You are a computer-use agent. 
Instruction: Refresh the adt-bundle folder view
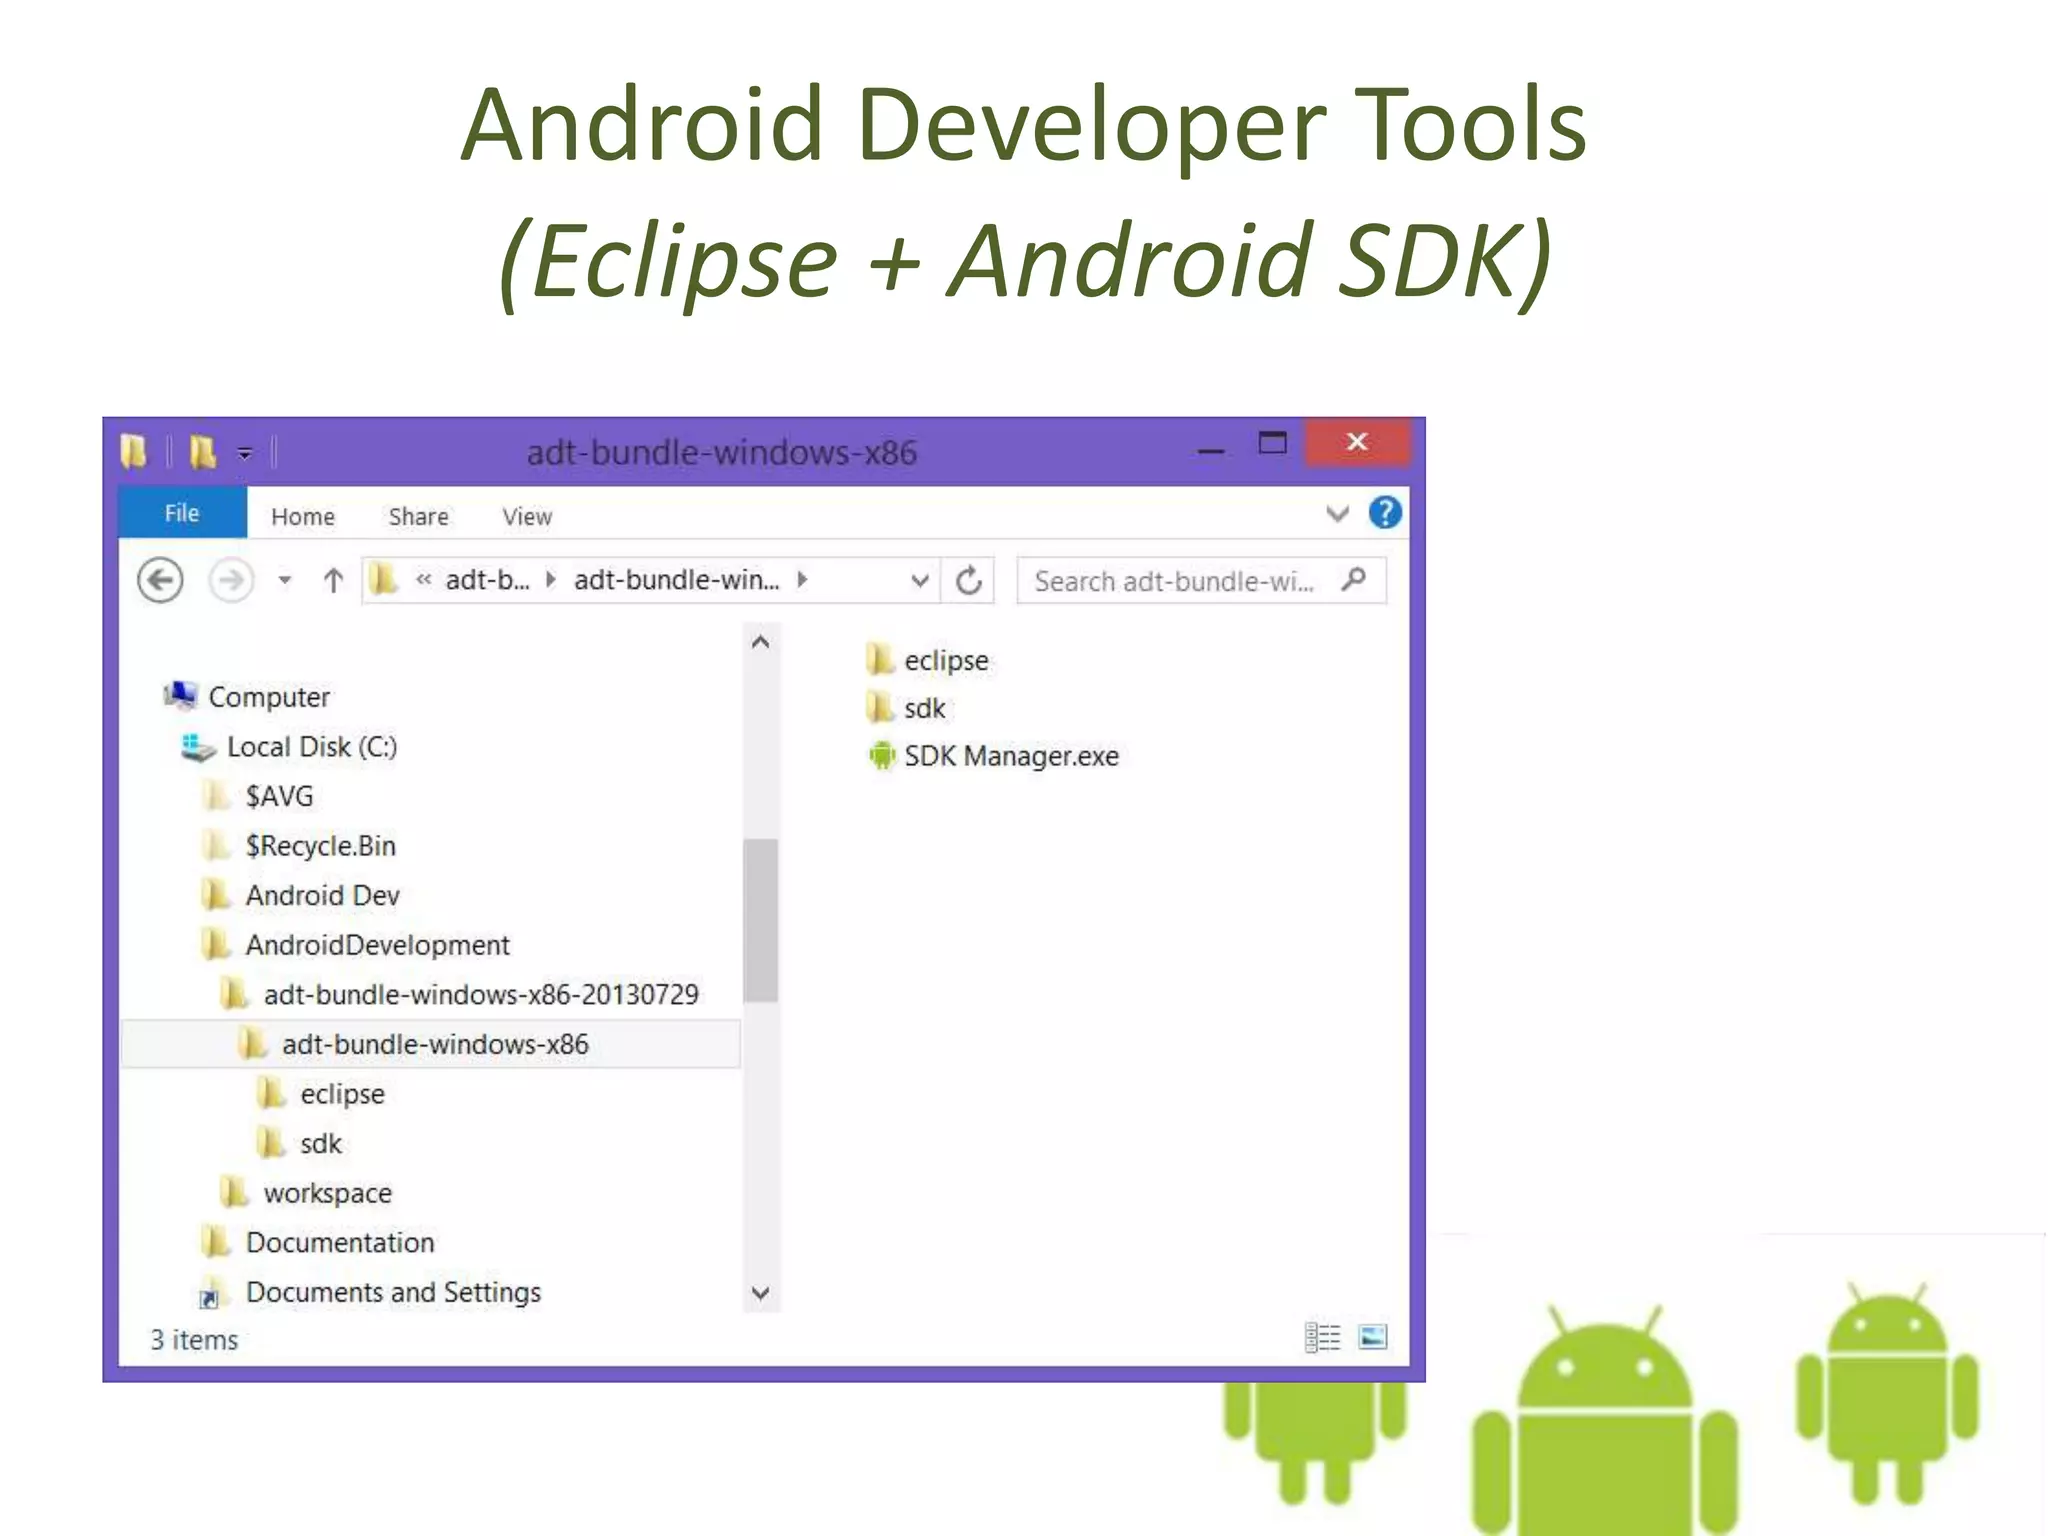click(x=968, y=581)
